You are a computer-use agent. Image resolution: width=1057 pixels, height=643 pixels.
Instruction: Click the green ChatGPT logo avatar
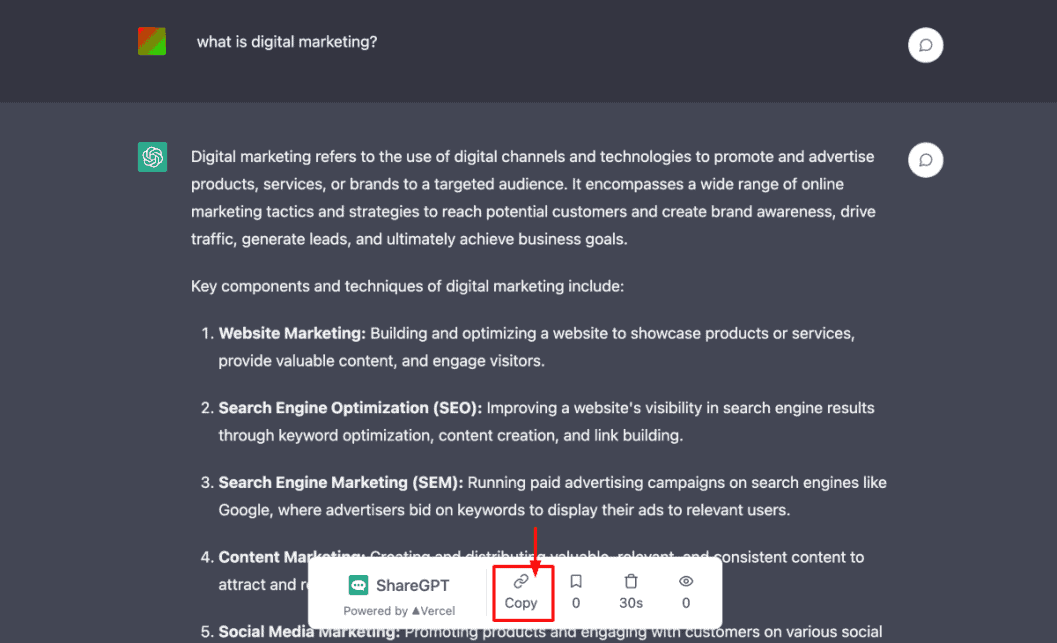tap(152, 157)
